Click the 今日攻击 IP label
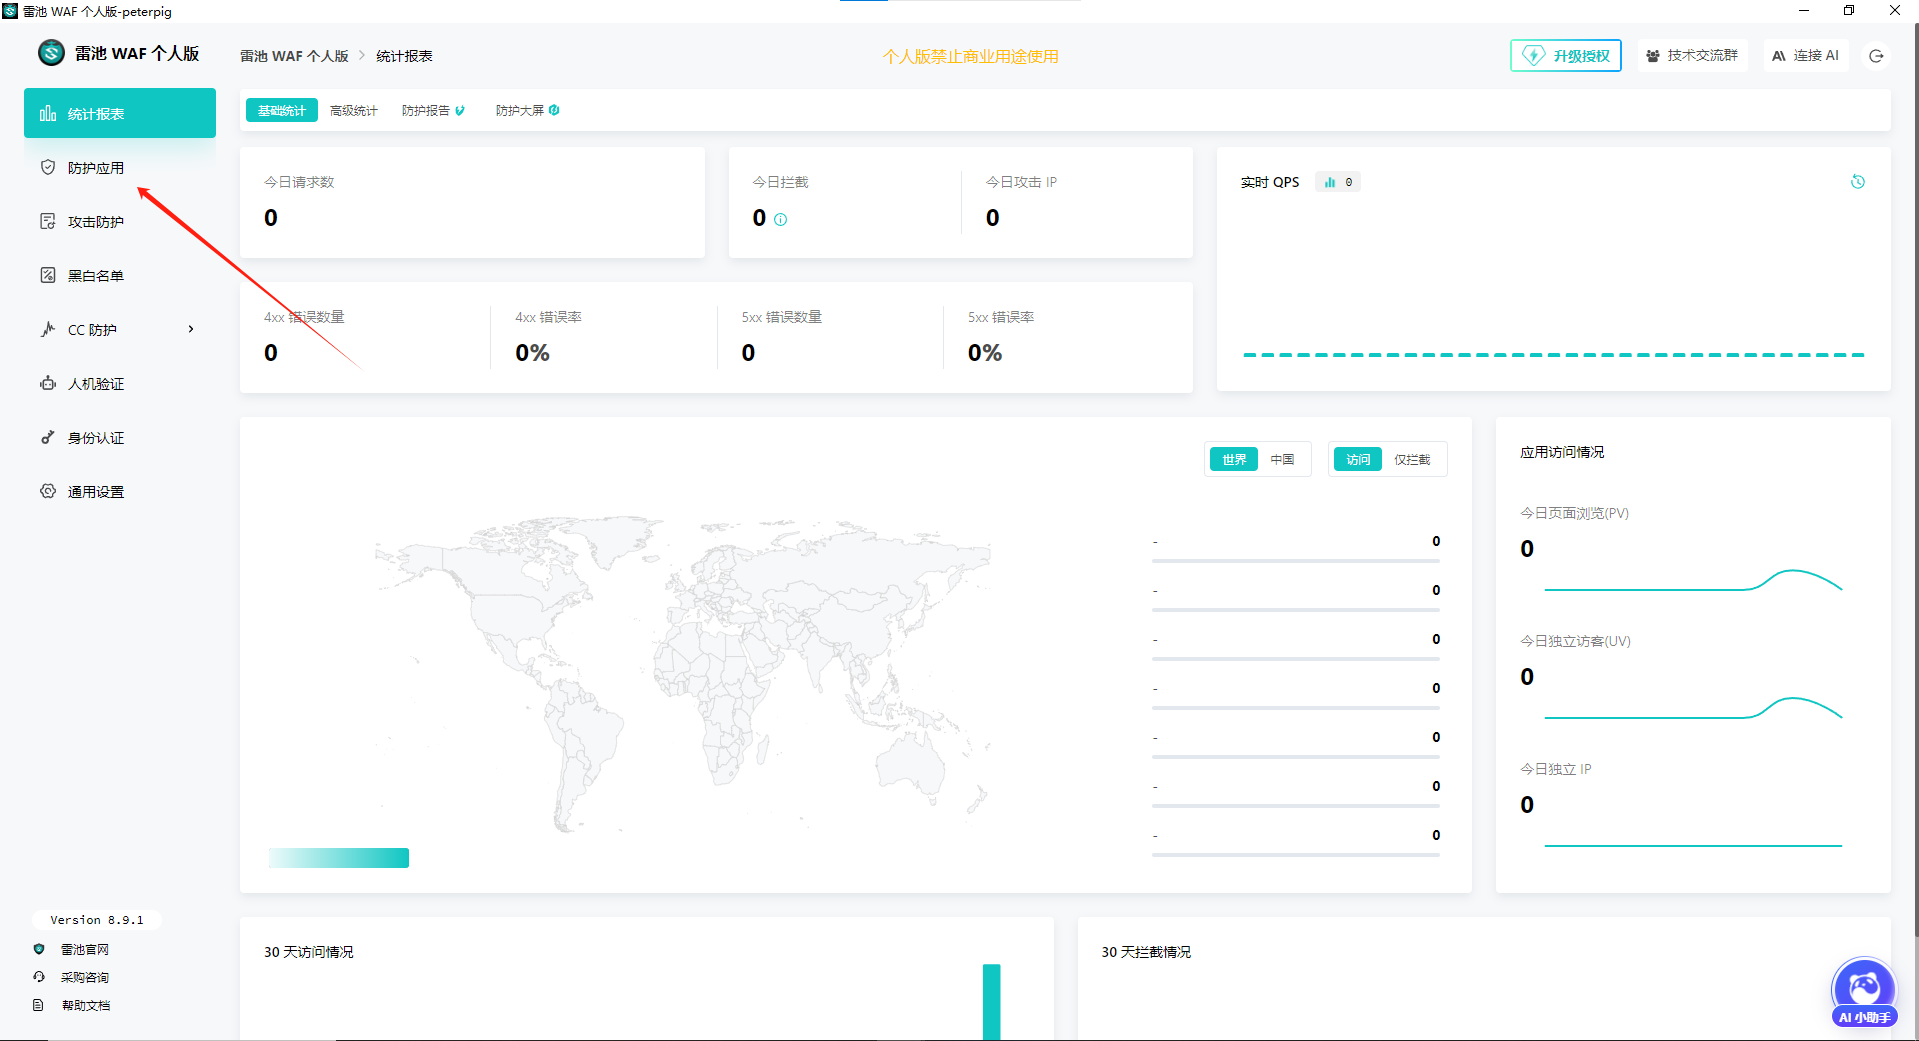Image resolution: width=1919 pixels, height=1041 pixels. 1021,182
